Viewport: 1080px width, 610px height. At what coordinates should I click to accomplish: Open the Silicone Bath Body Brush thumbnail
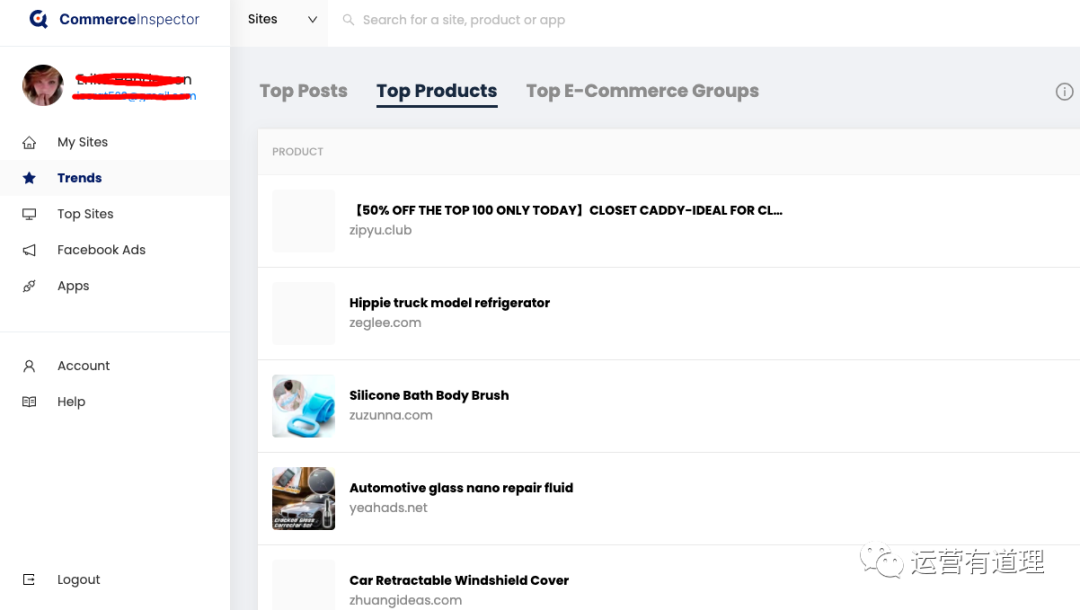(303, 406)
